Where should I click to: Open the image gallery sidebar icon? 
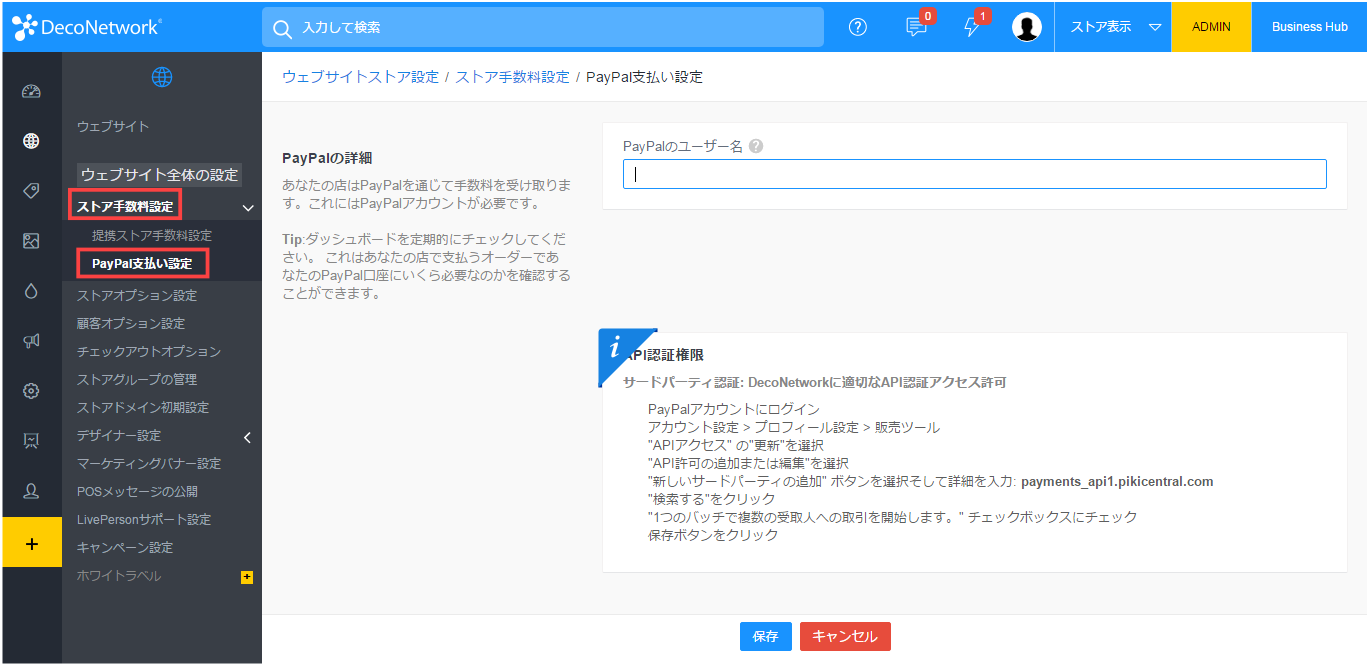(x=31, y=241)
